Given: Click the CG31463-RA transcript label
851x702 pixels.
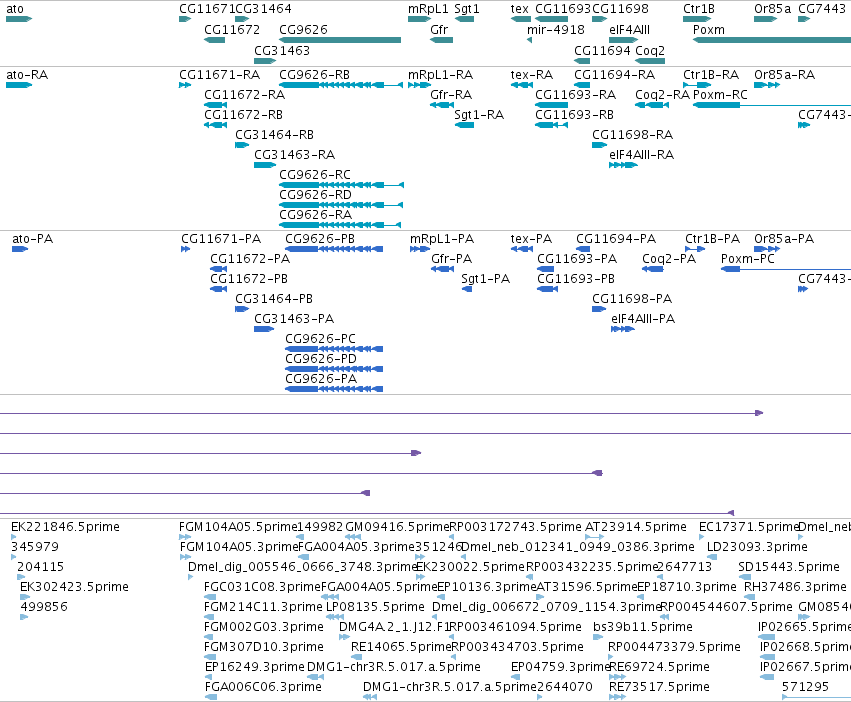Looking at the screenshot, I should [x=294, y=155].
